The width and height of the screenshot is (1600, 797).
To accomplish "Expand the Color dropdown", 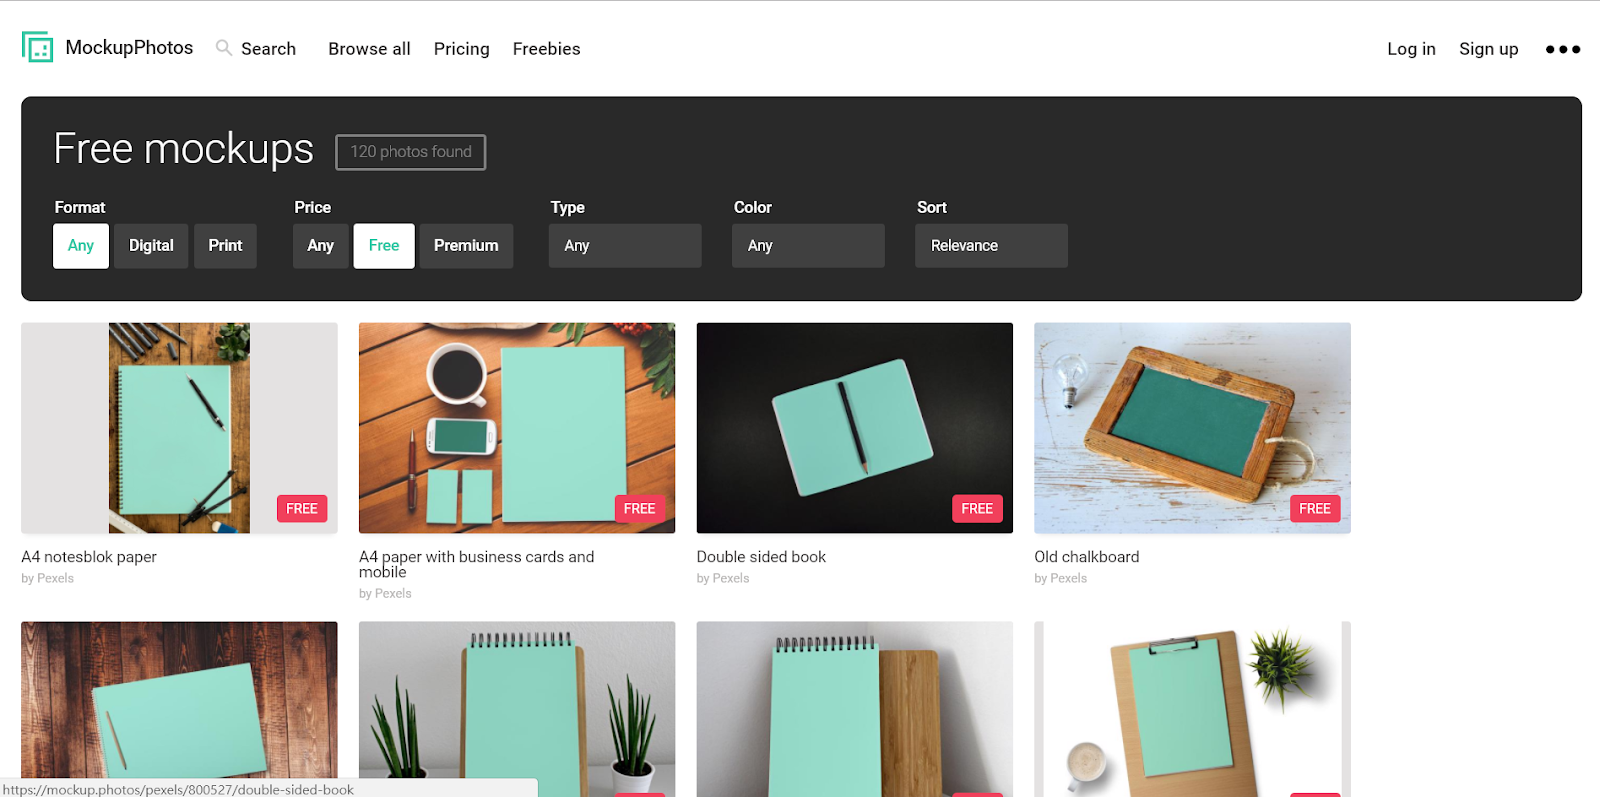I will (809, 246).
